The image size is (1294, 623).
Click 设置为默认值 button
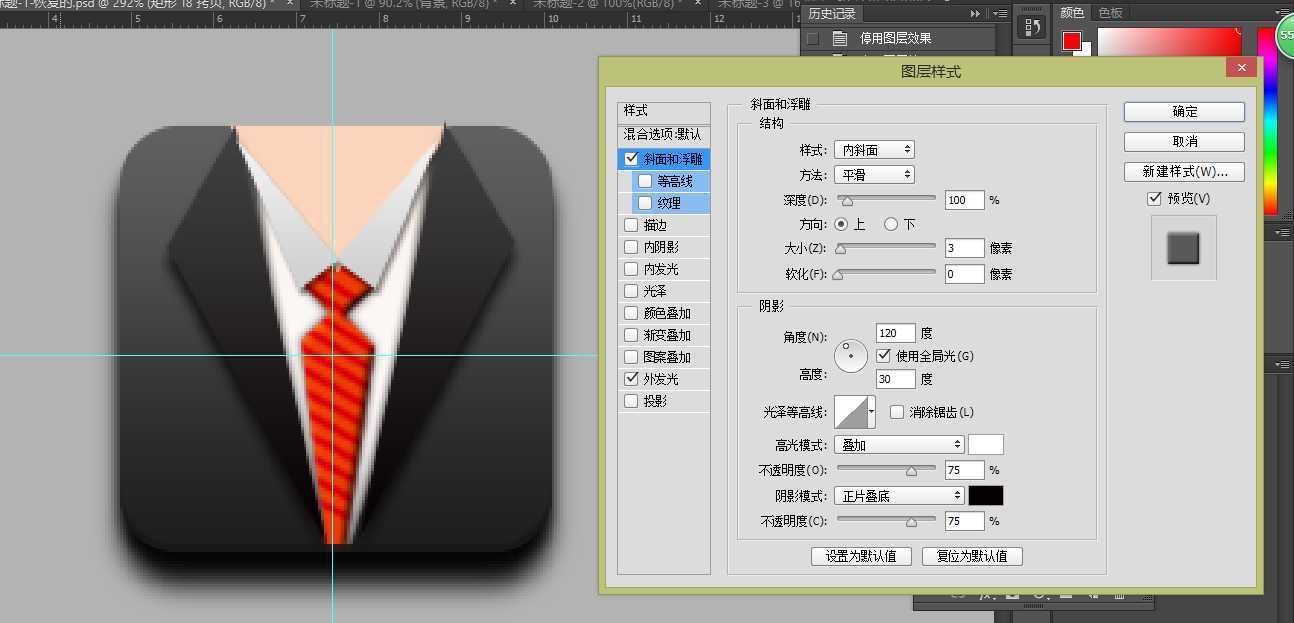[x=861, y=556]
